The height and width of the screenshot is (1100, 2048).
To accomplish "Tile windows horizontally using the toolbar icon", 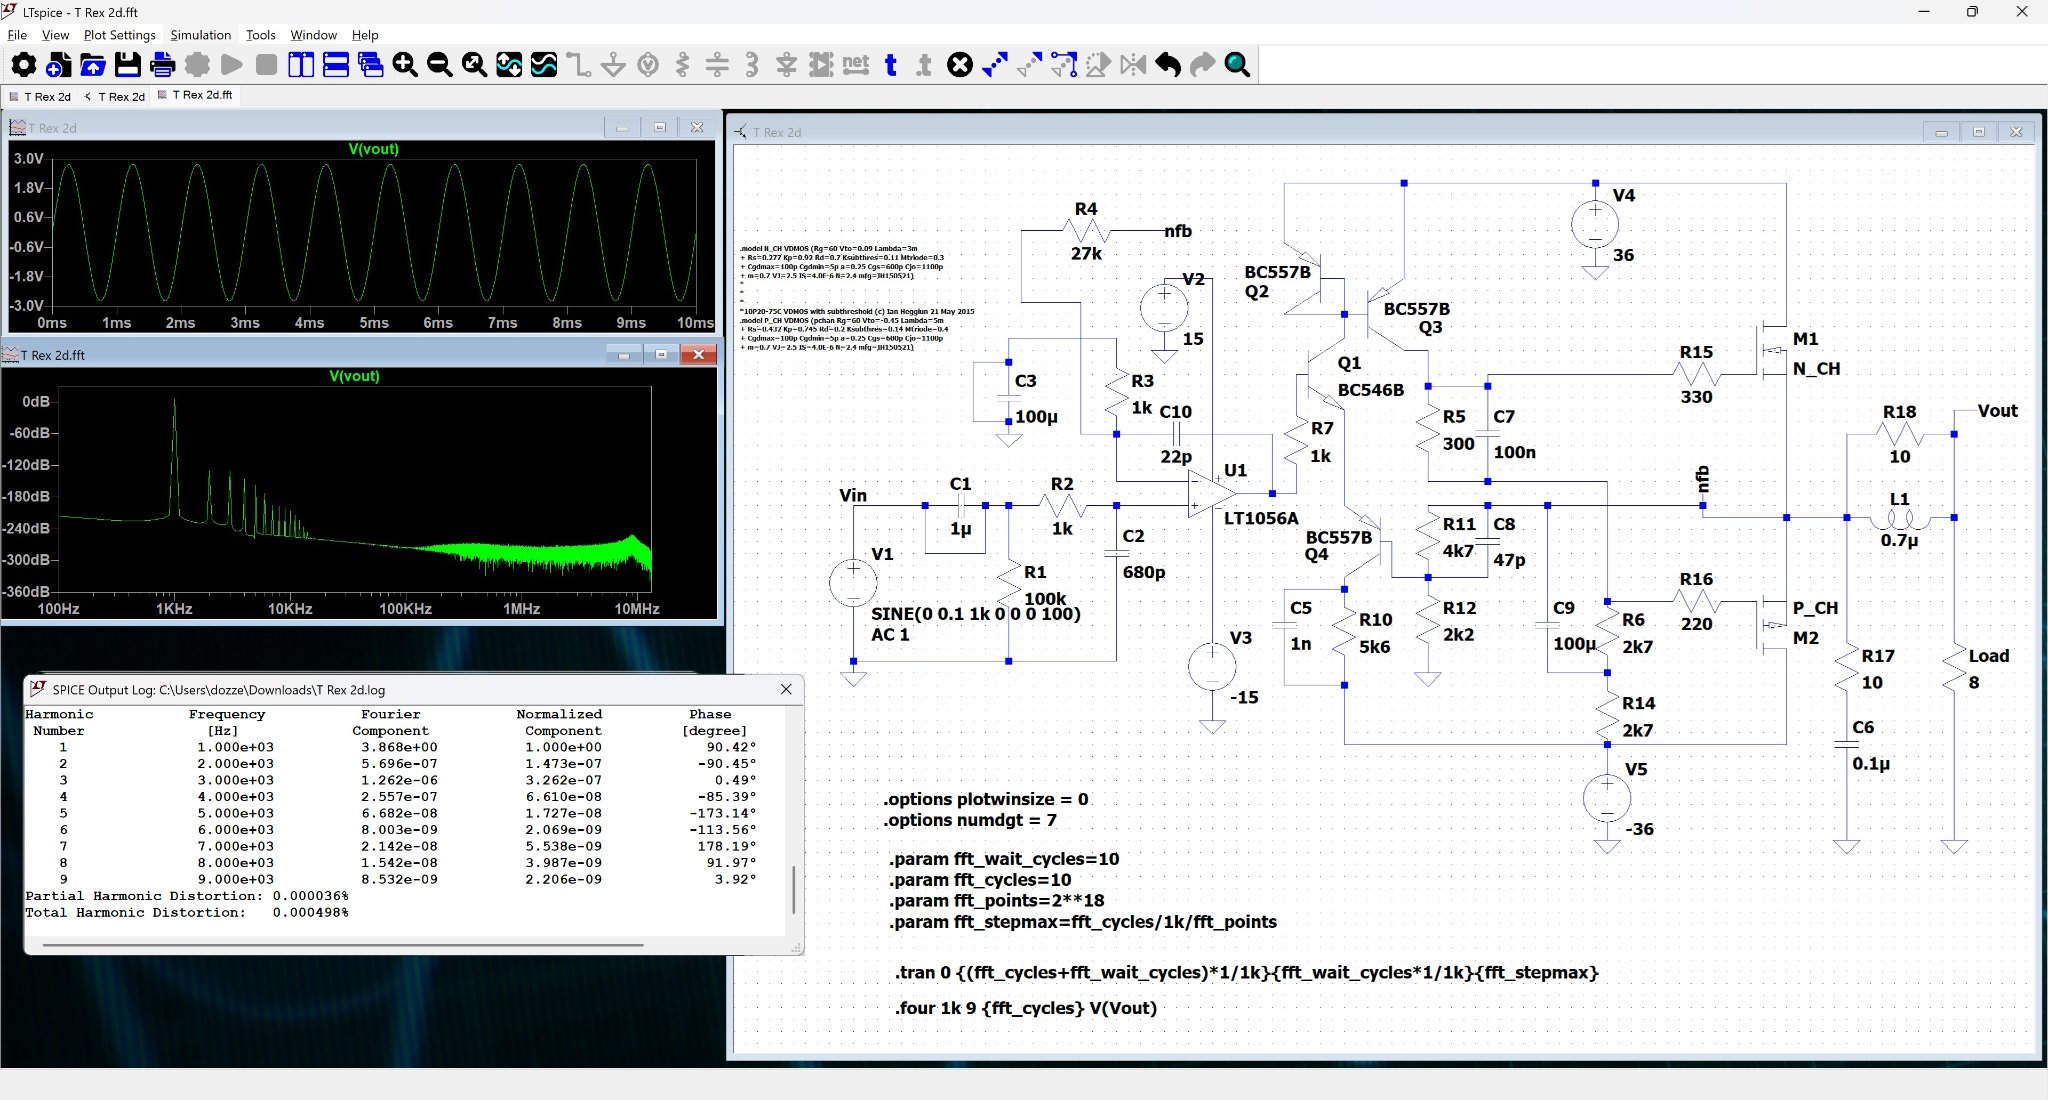I will tap(336, 65).
